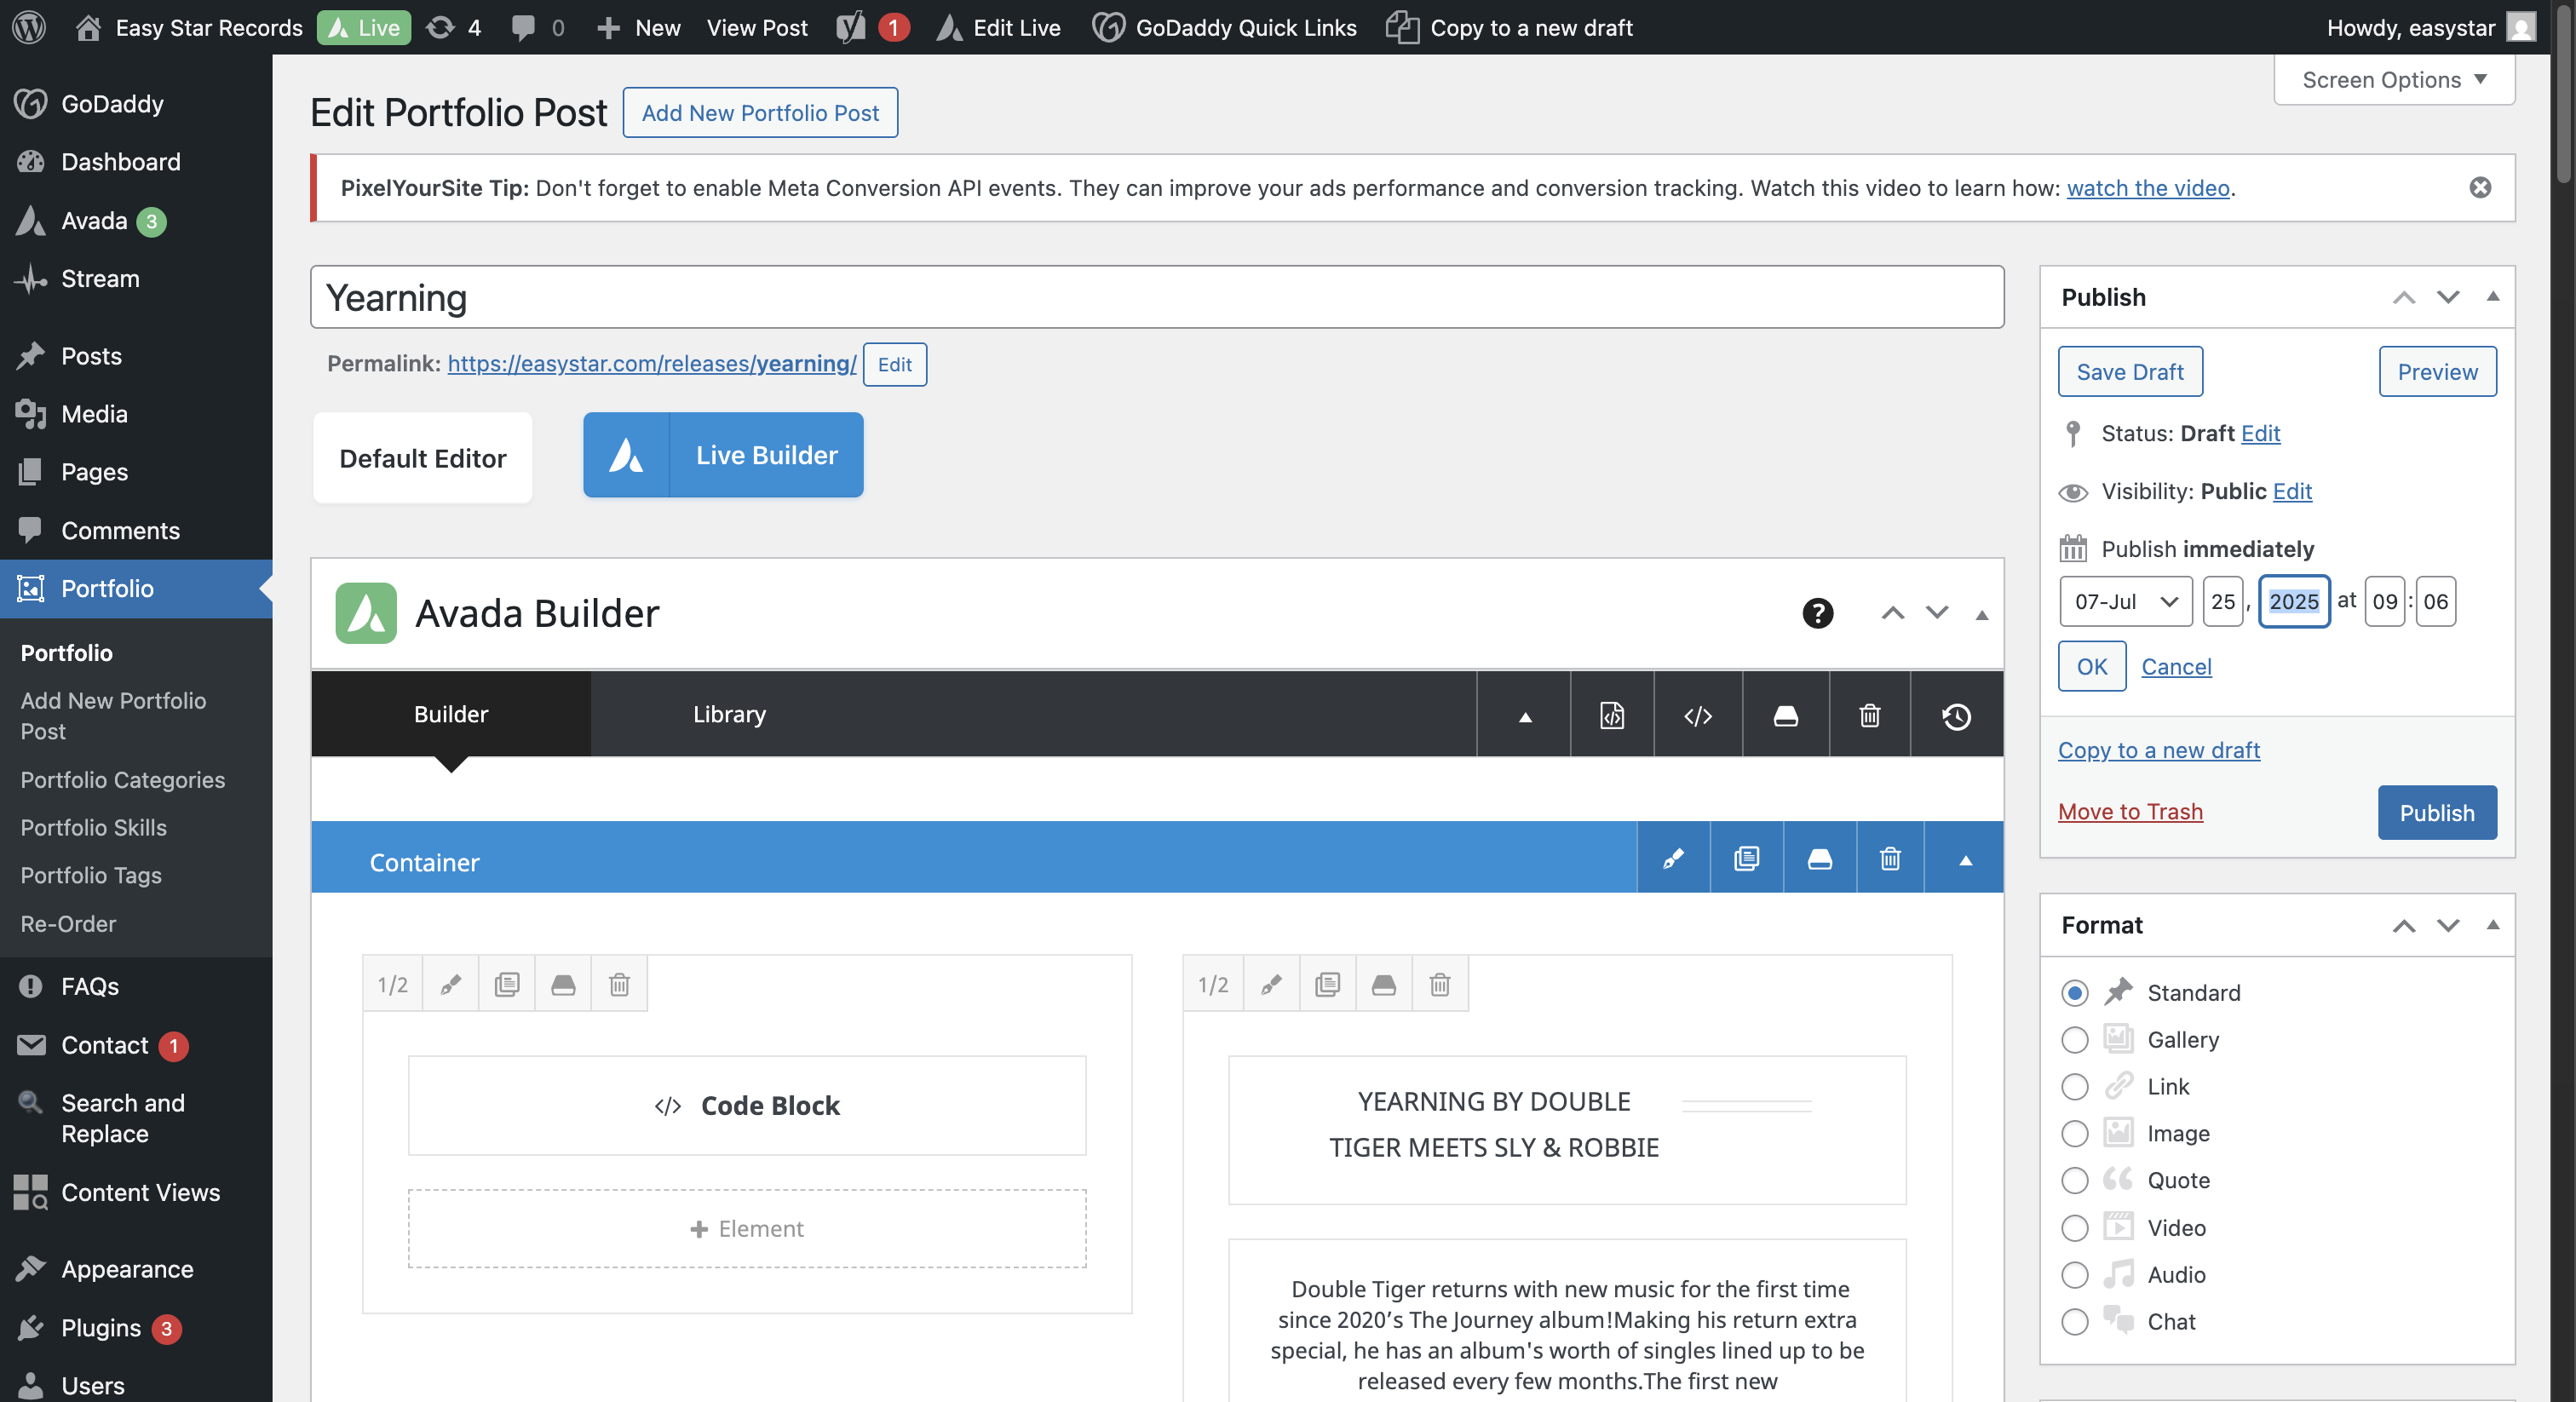Open the publish month dropdown
This screenshot has height=1402, width=2576.
2125,601
